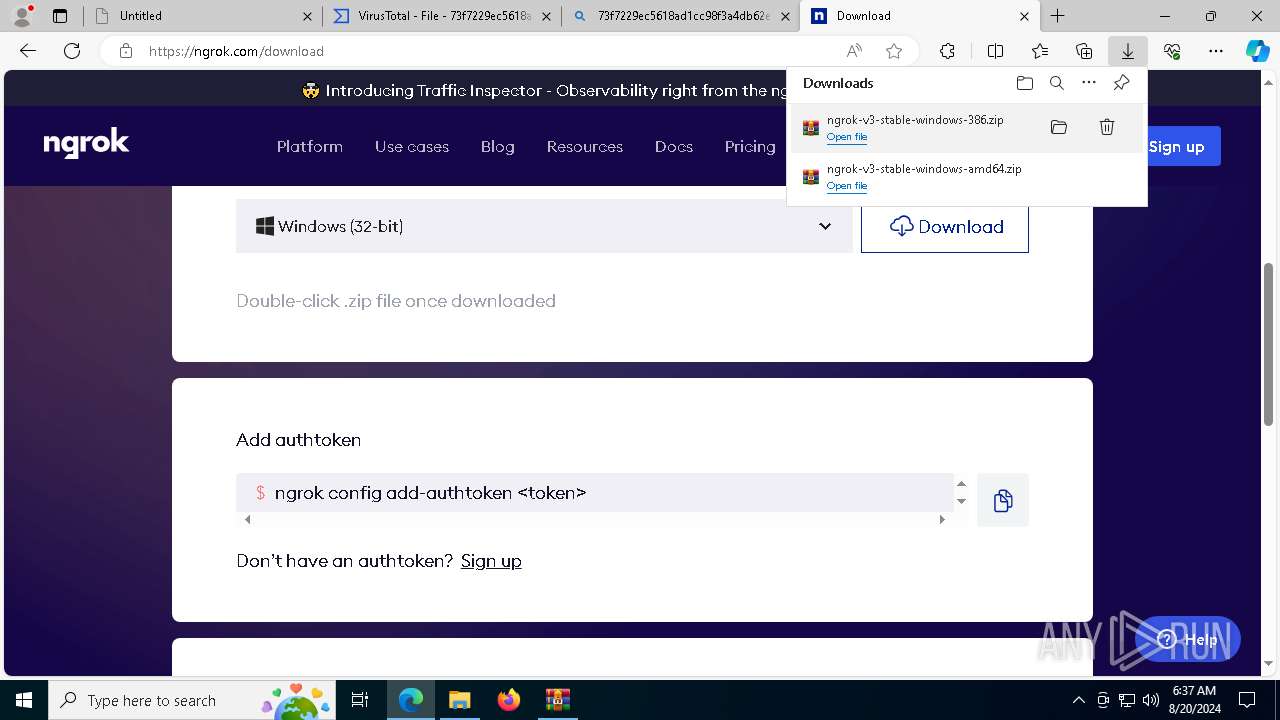Open Copilot sidebar icon

point(1257,51)
